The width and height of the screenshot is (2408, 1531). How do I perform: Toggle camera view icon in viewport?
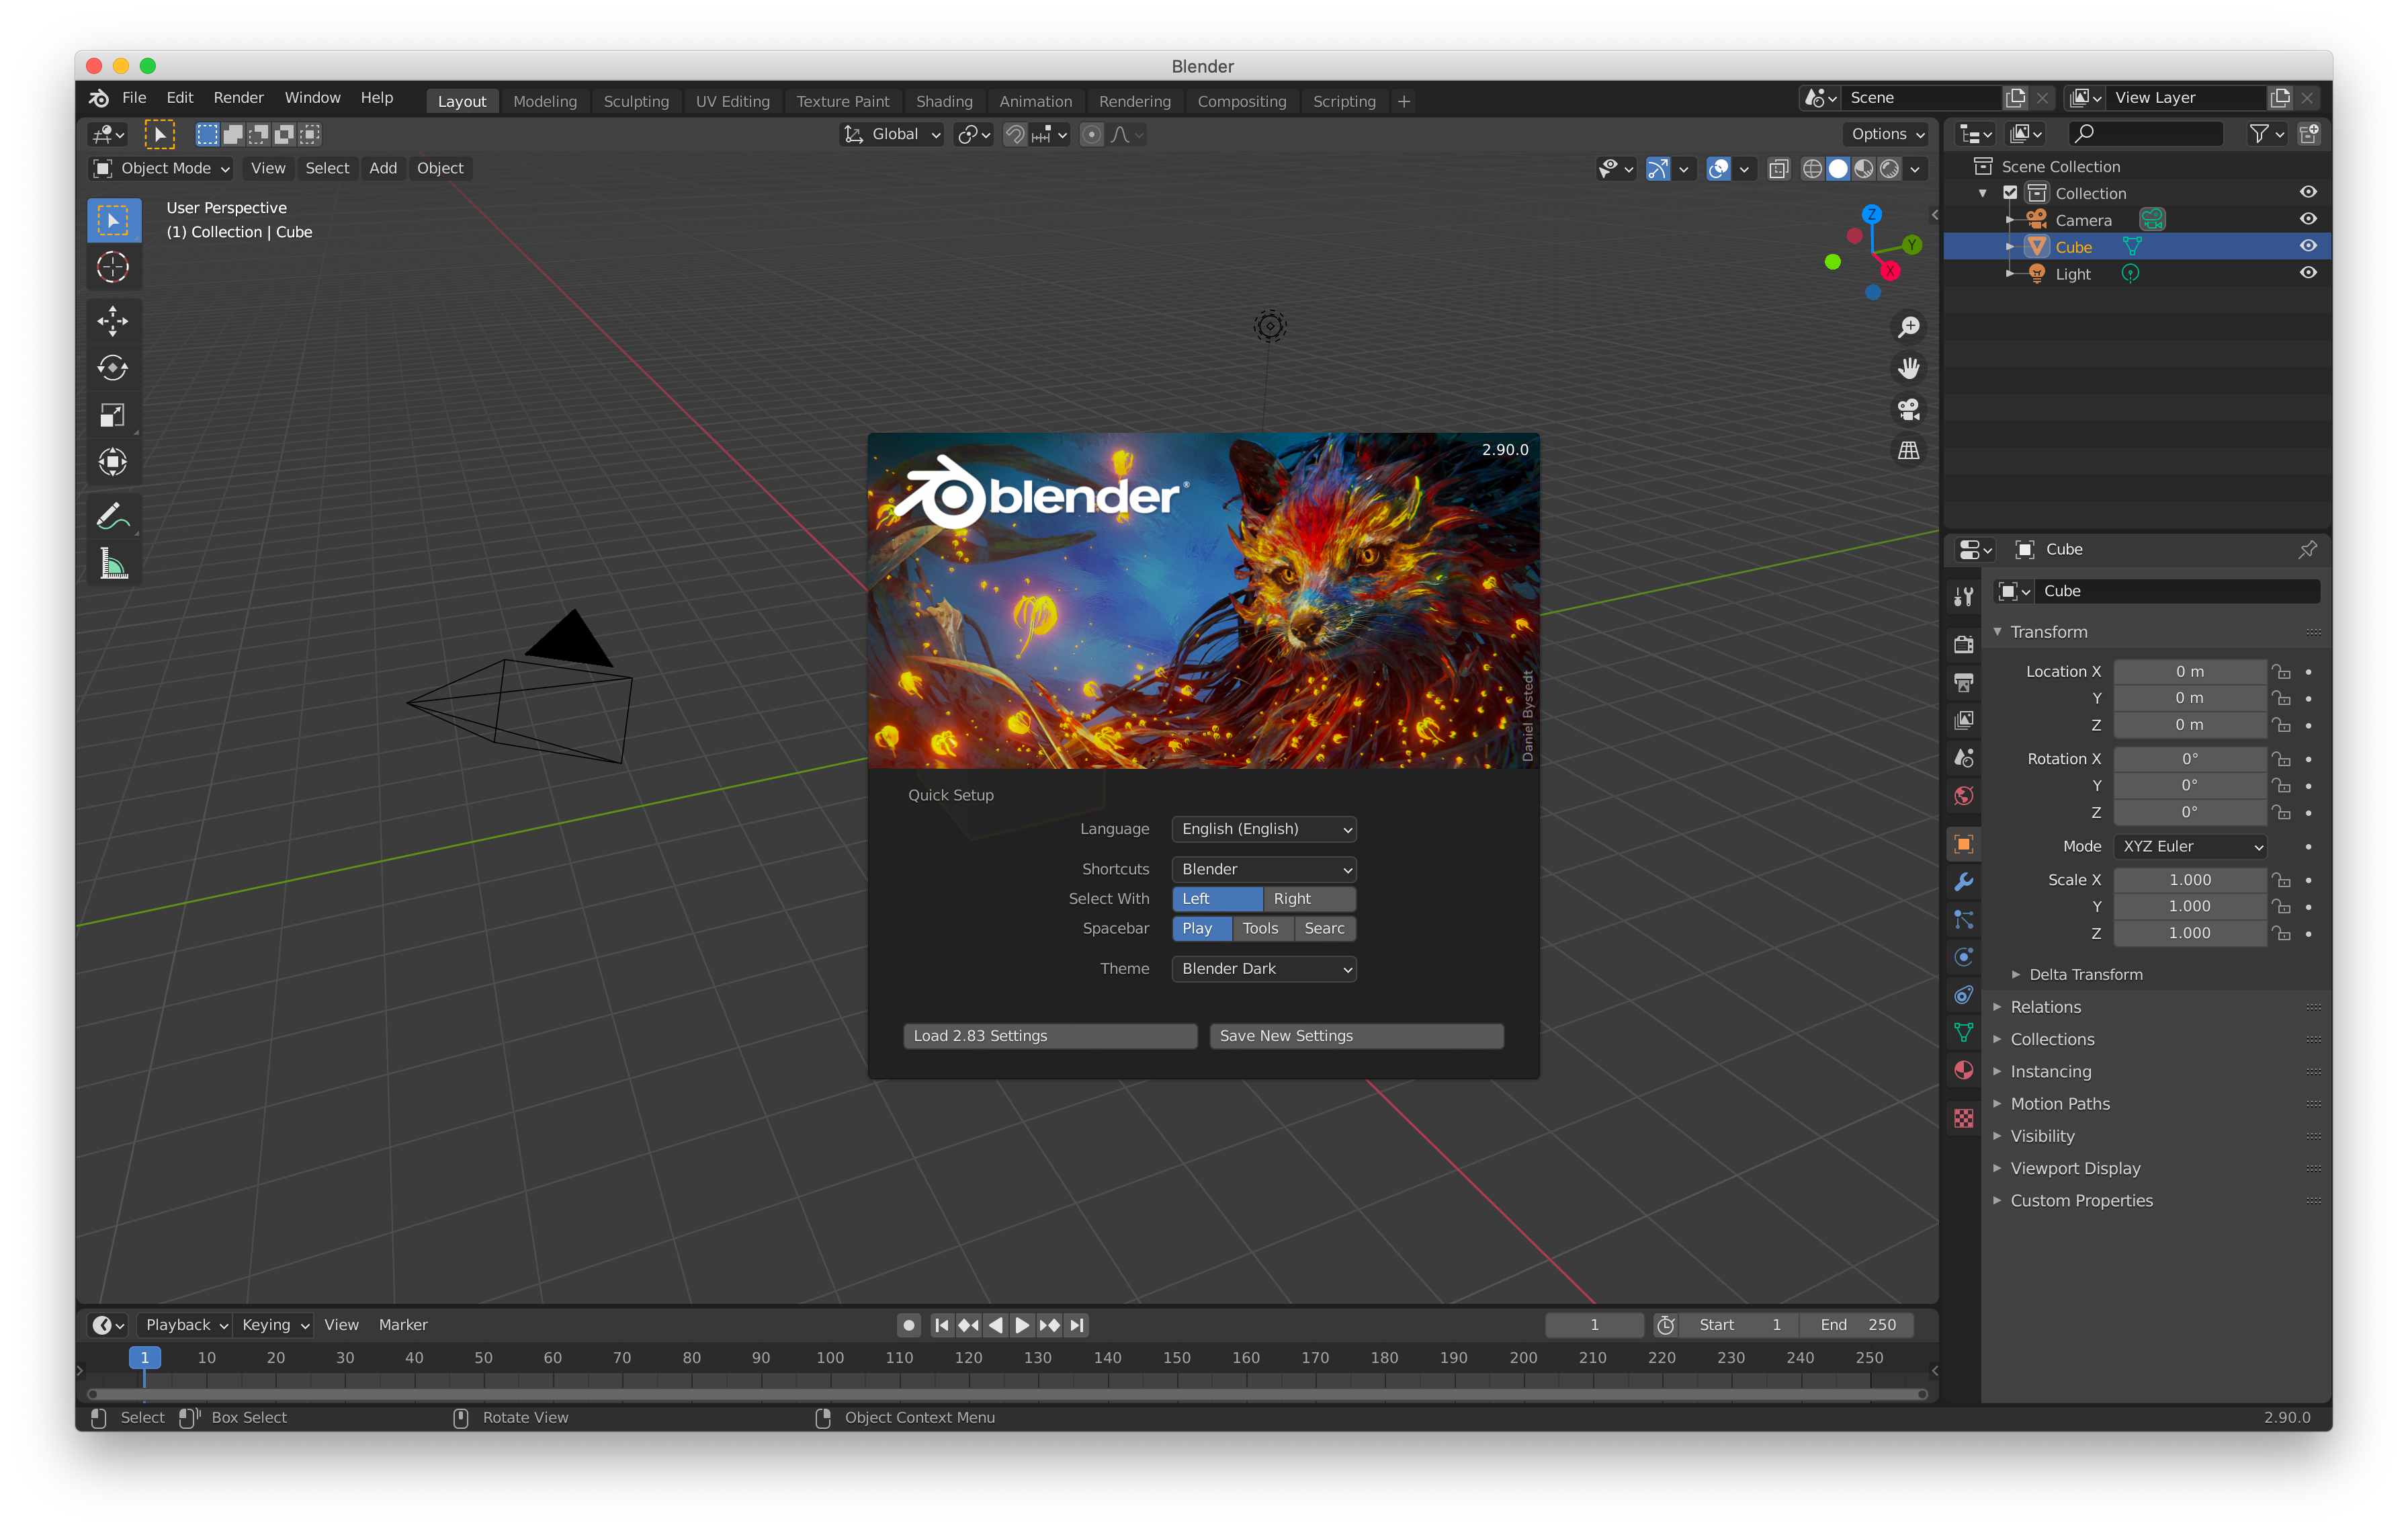[1908, 410]
